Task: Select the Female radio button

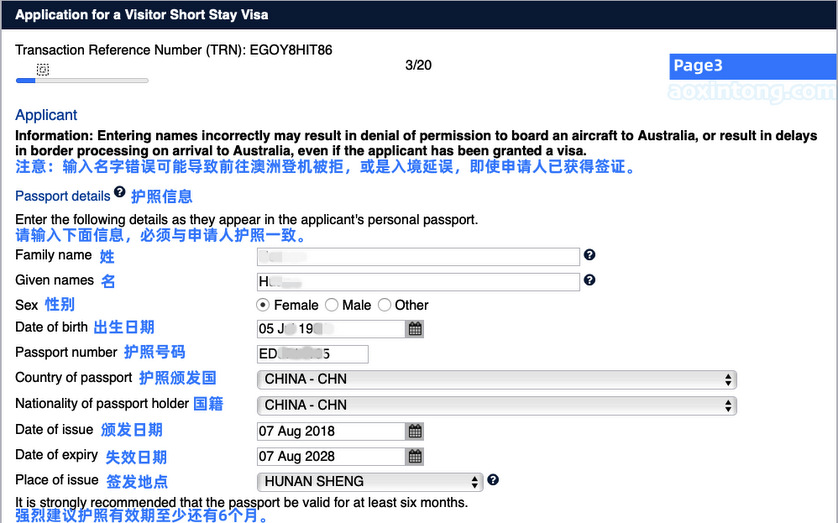Action: click(264, 305)
